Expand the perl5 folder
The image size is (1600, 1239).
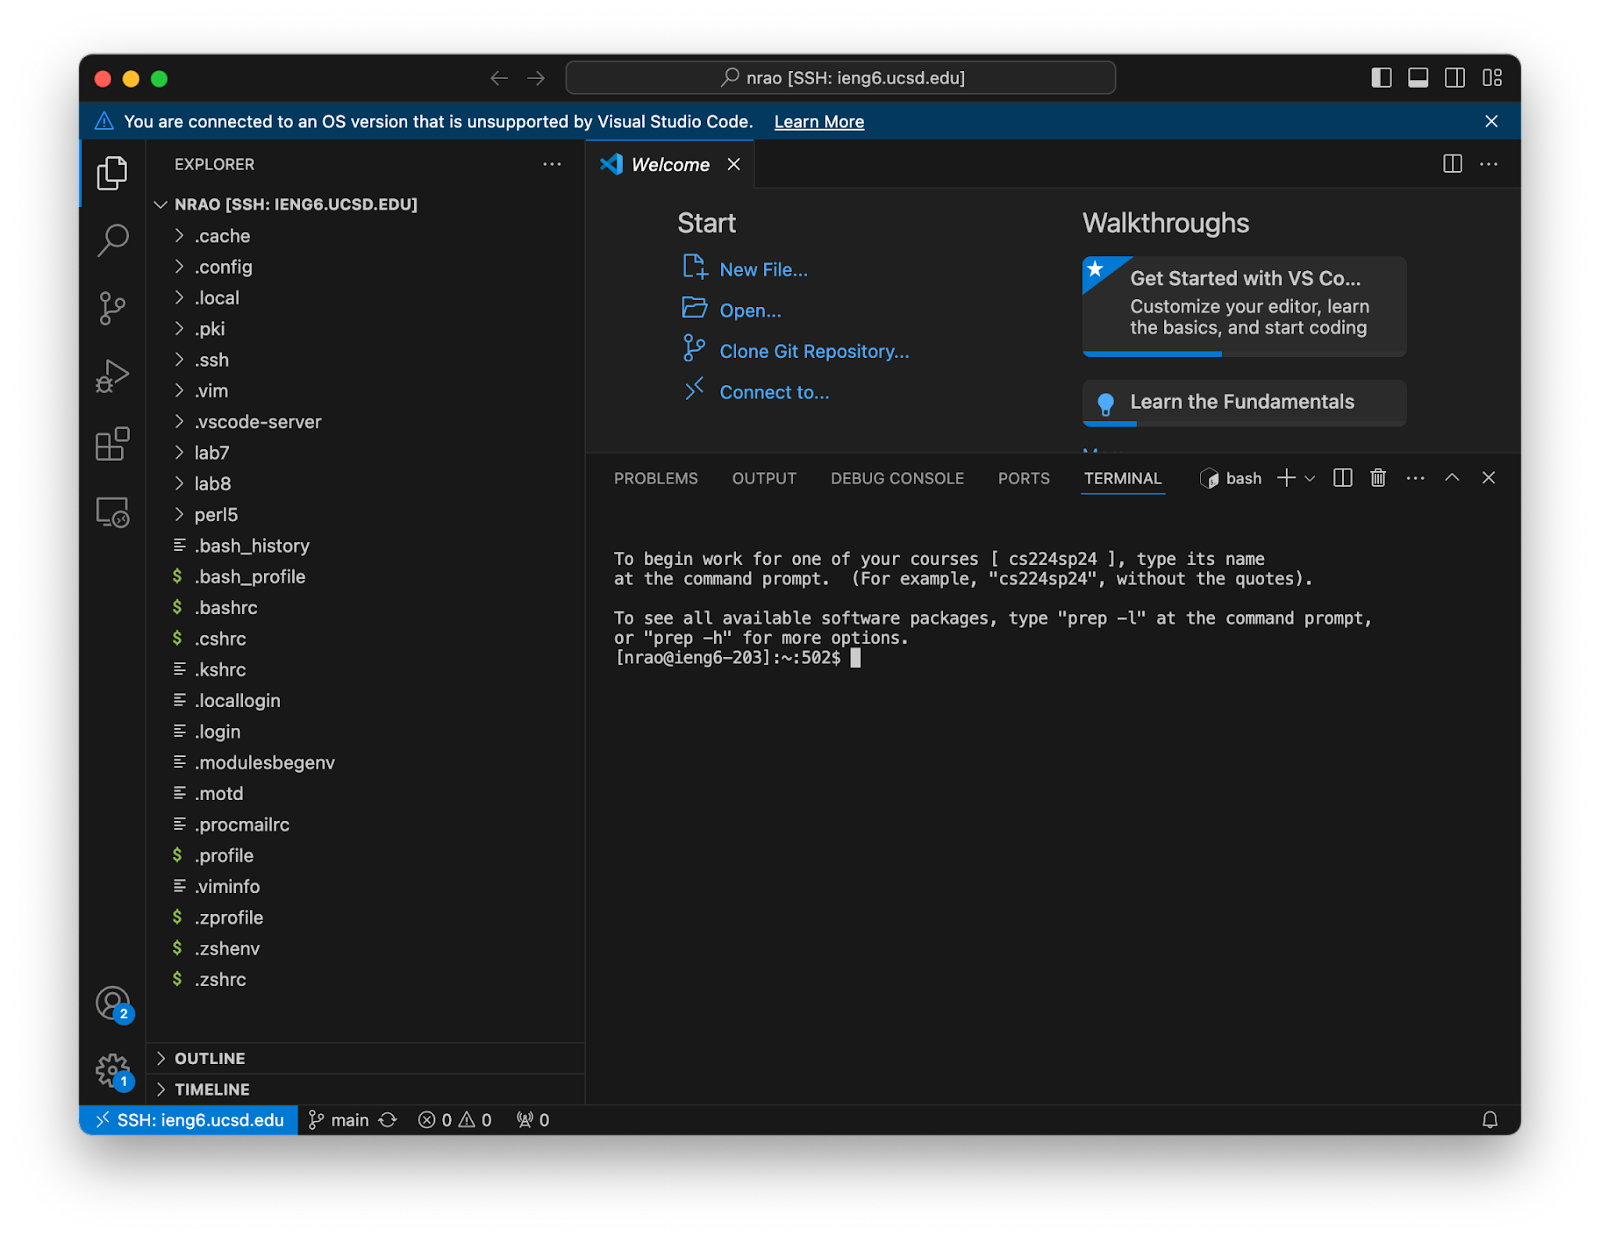[365, 515]
